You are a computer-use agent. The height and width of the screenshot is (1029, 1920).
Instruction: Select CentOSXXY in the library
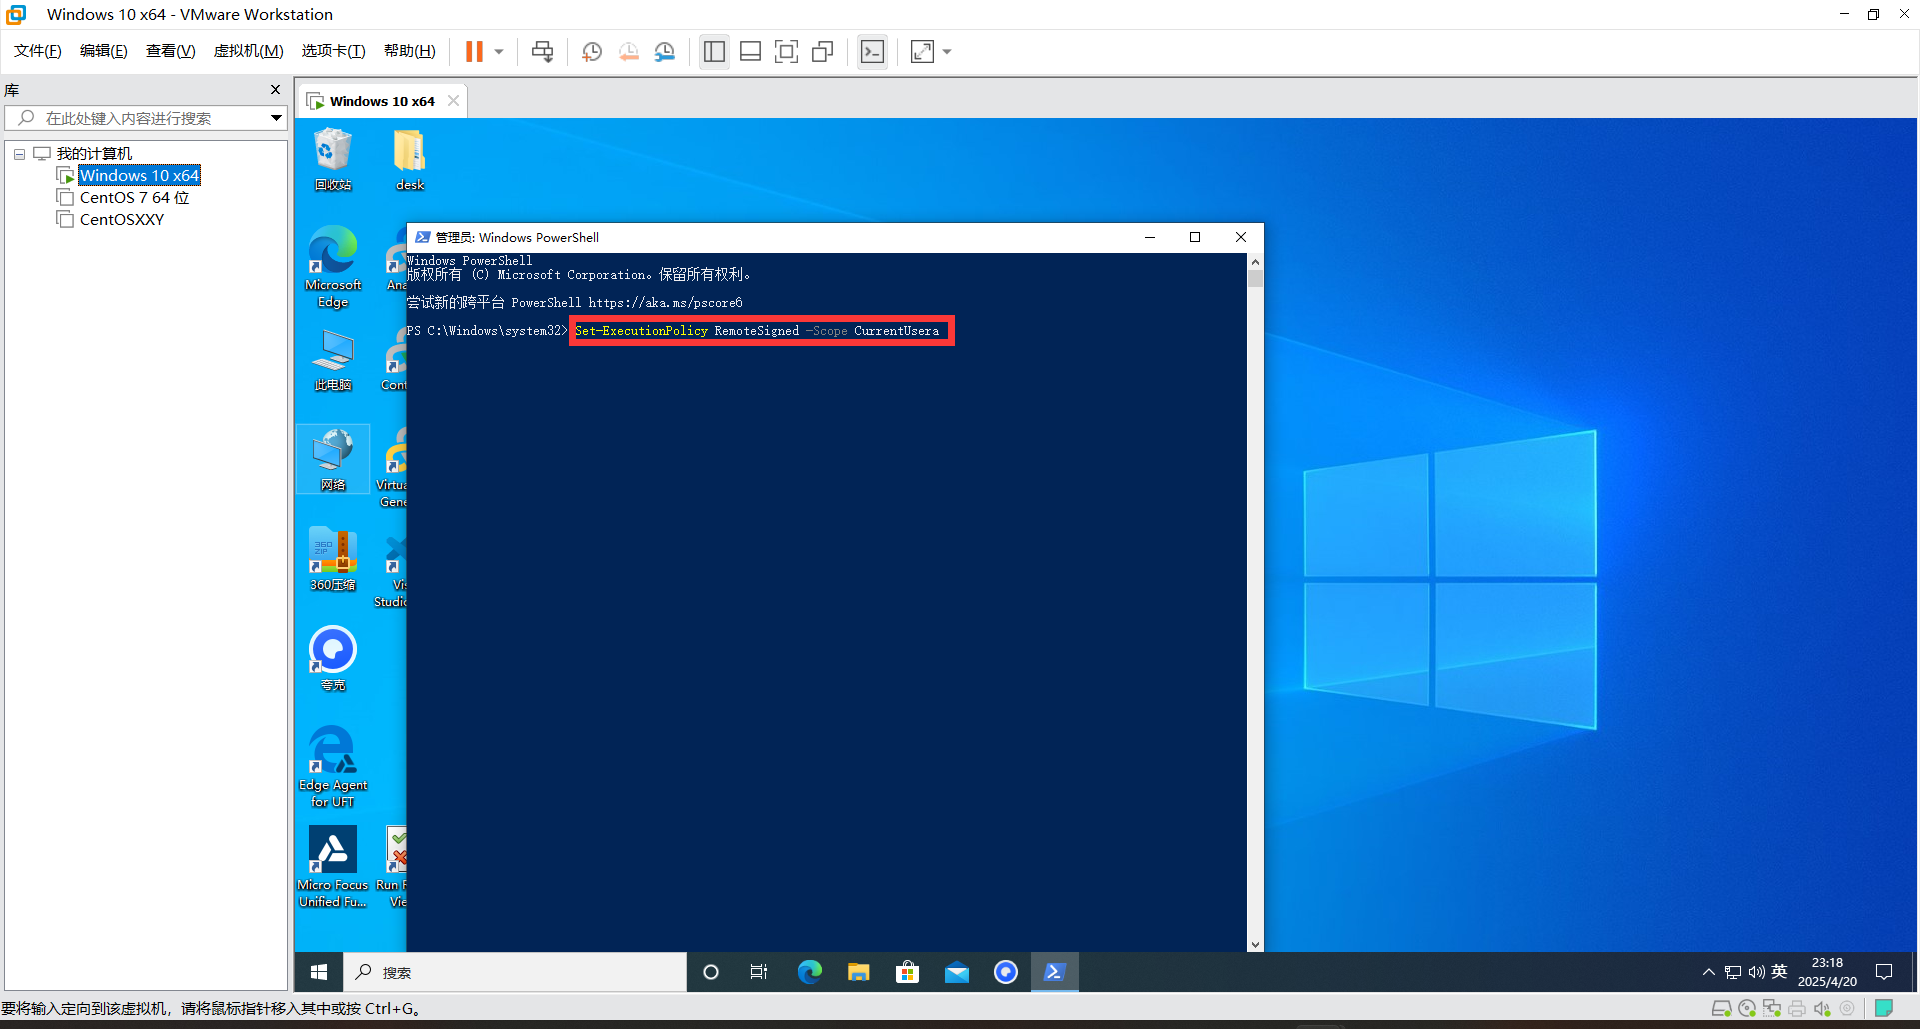(x=121, y=219)
